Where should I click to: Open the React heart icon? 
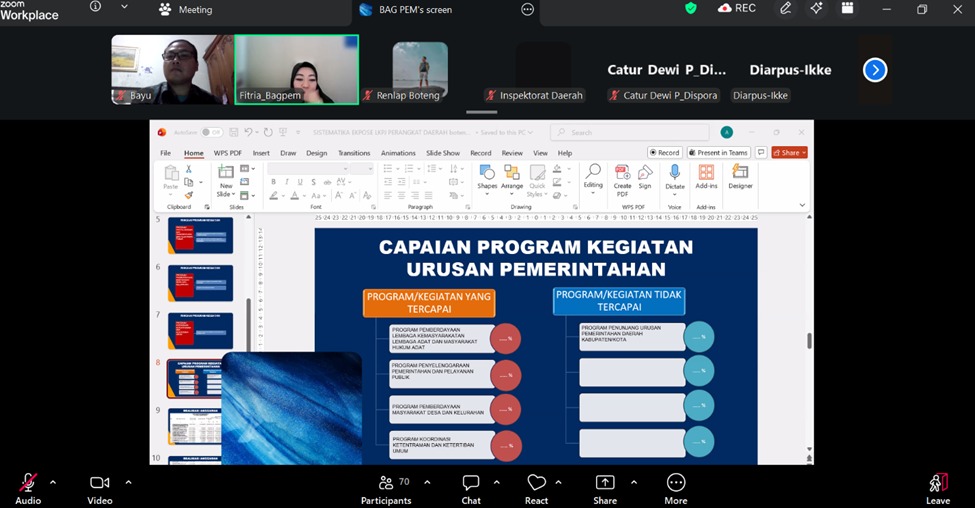[536, 483]
